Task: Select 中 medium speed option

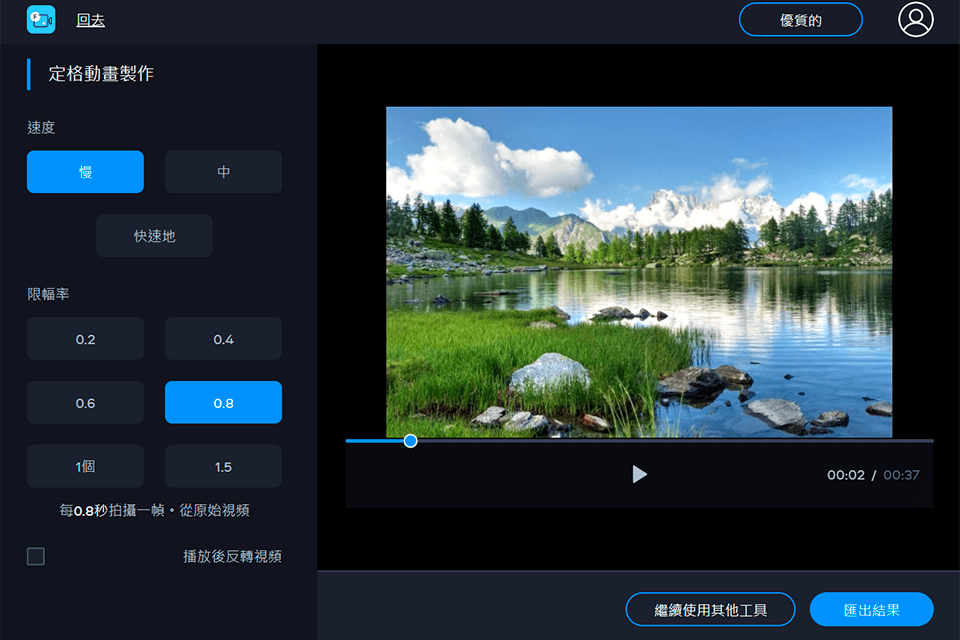Action: click(223, 172)
